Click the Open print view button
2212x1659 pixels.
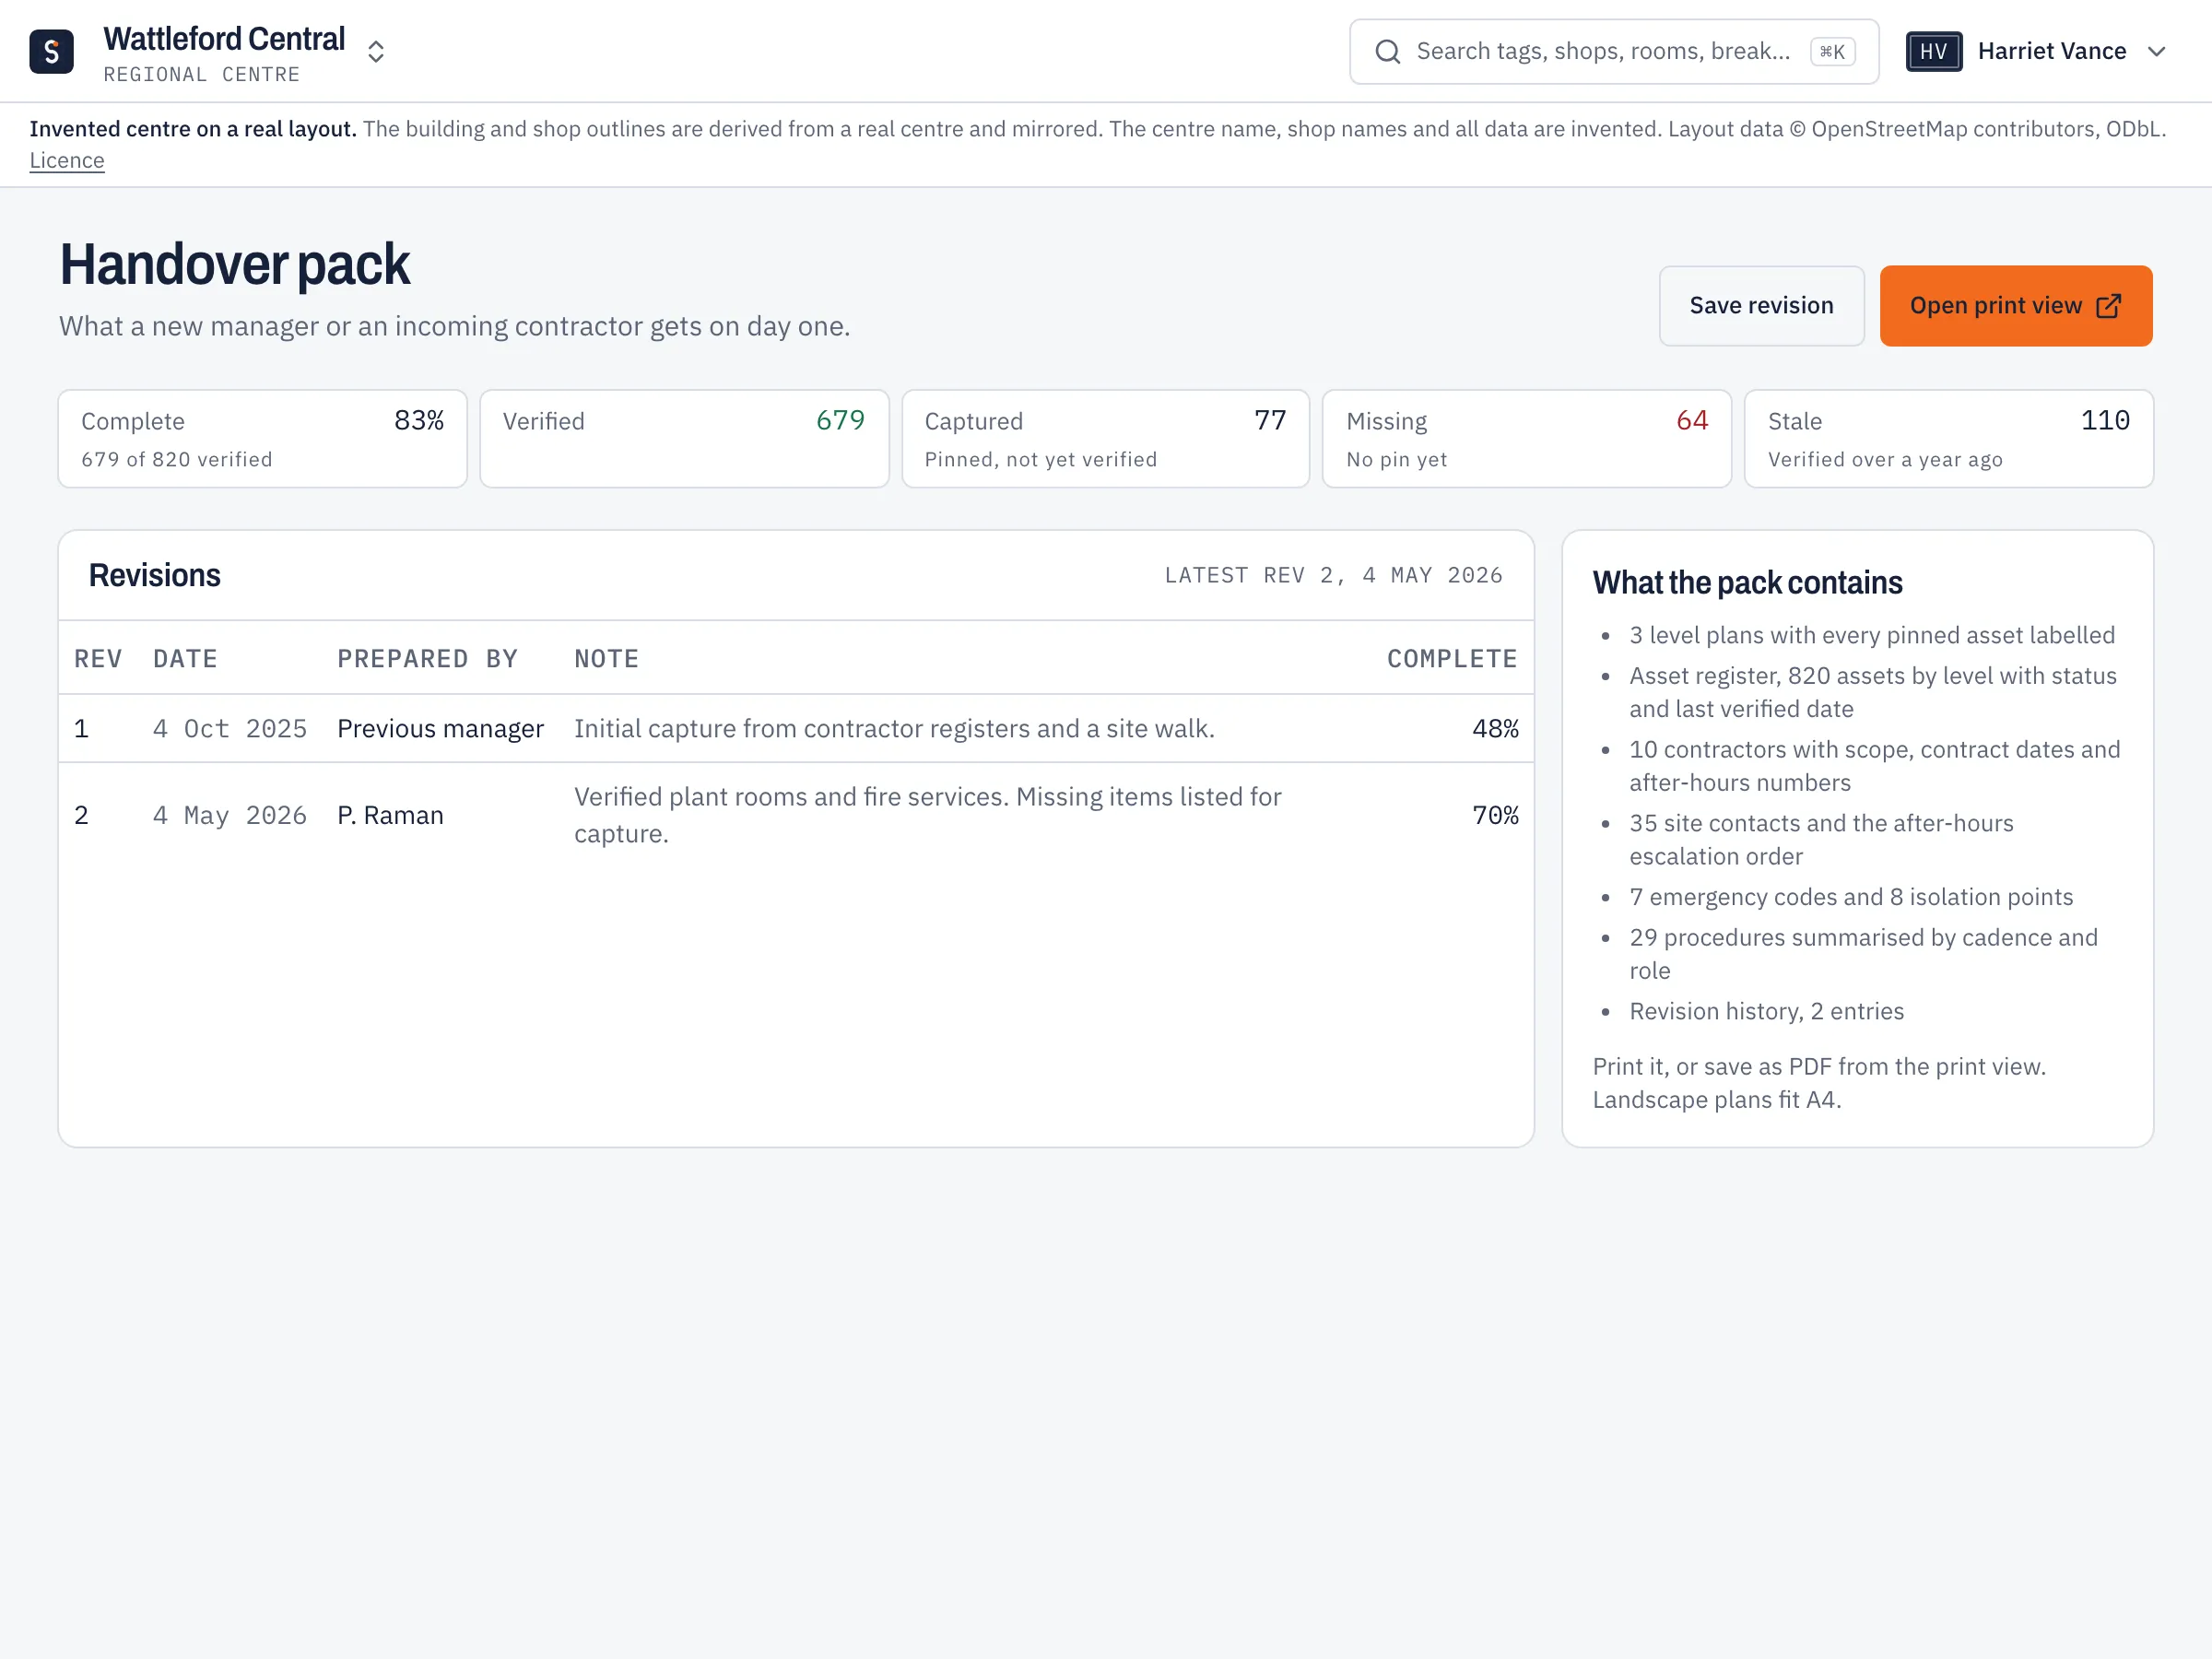(x=2015, y=305)
